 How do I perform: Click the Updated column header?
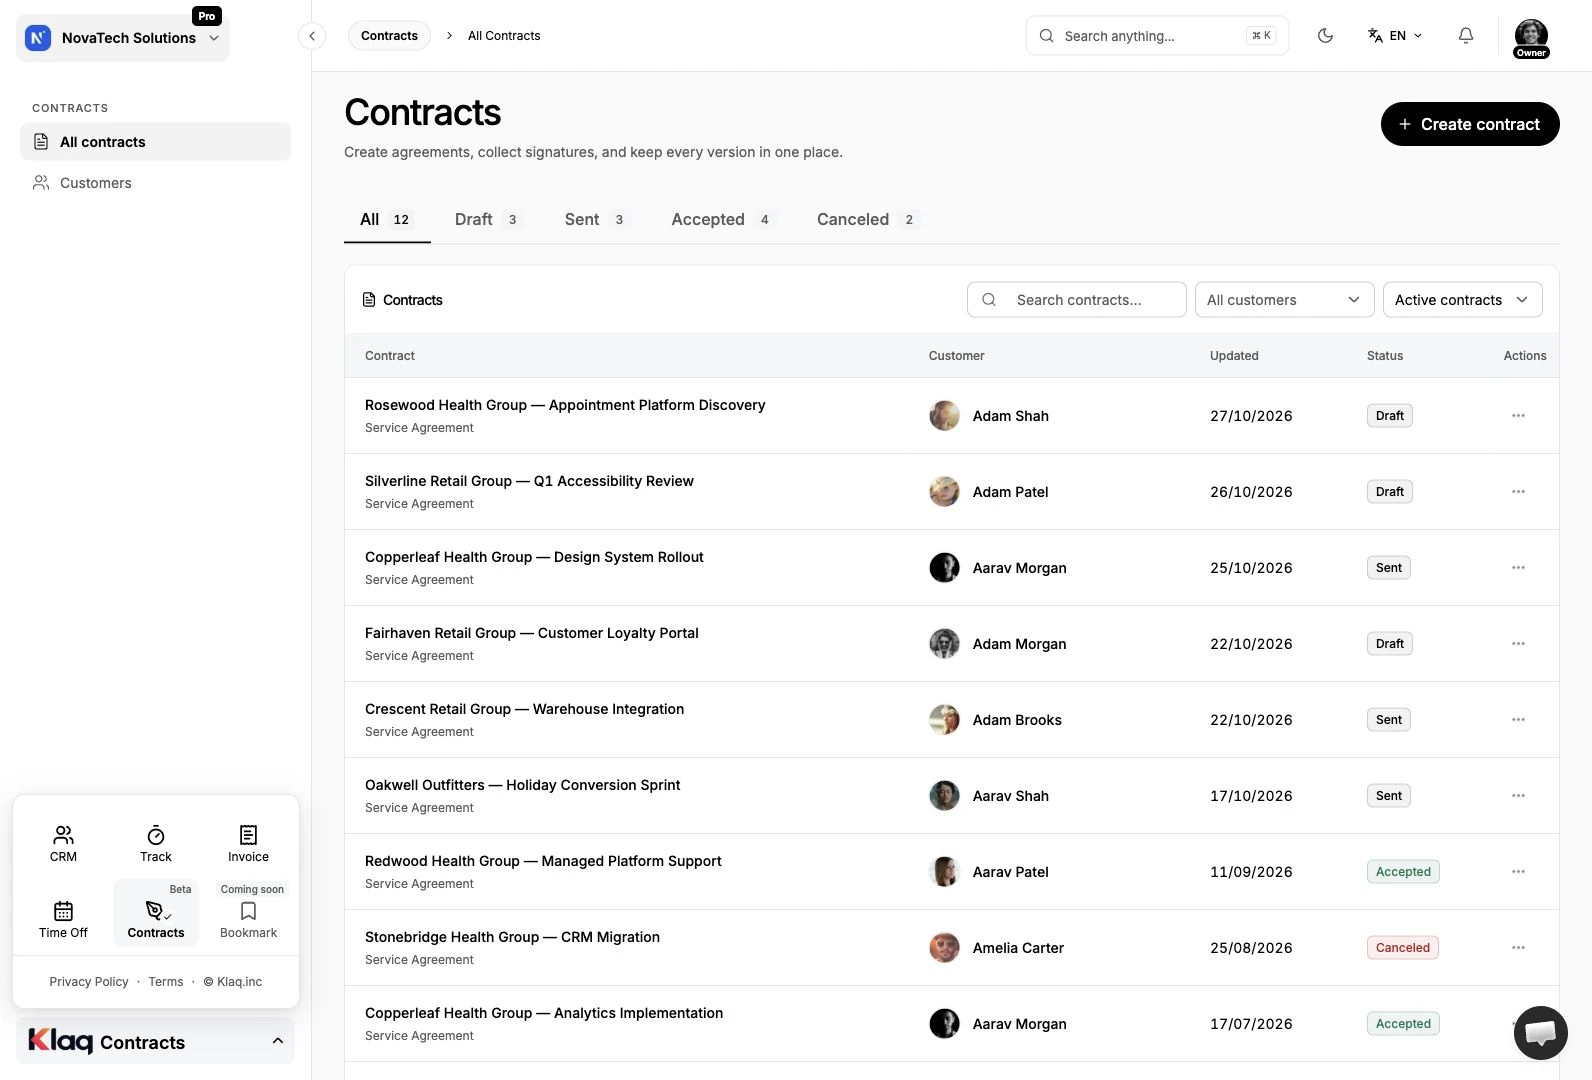click(x=1234, y=356)
